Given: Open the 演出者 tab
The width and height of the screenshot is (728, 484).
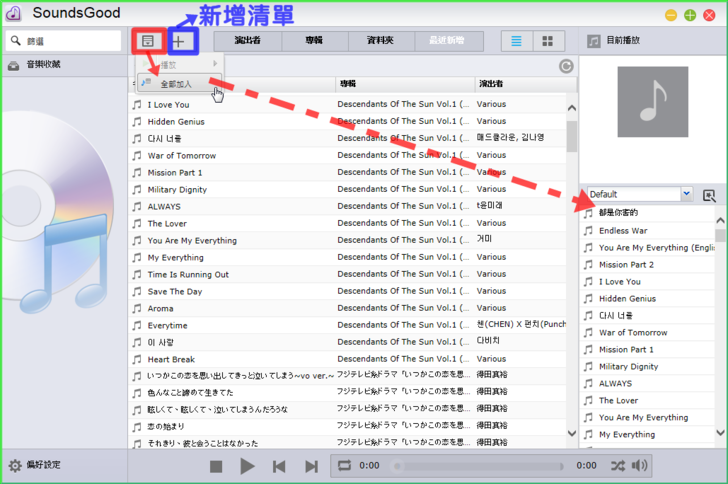Looking at the screenshot, I should (246, 41).
